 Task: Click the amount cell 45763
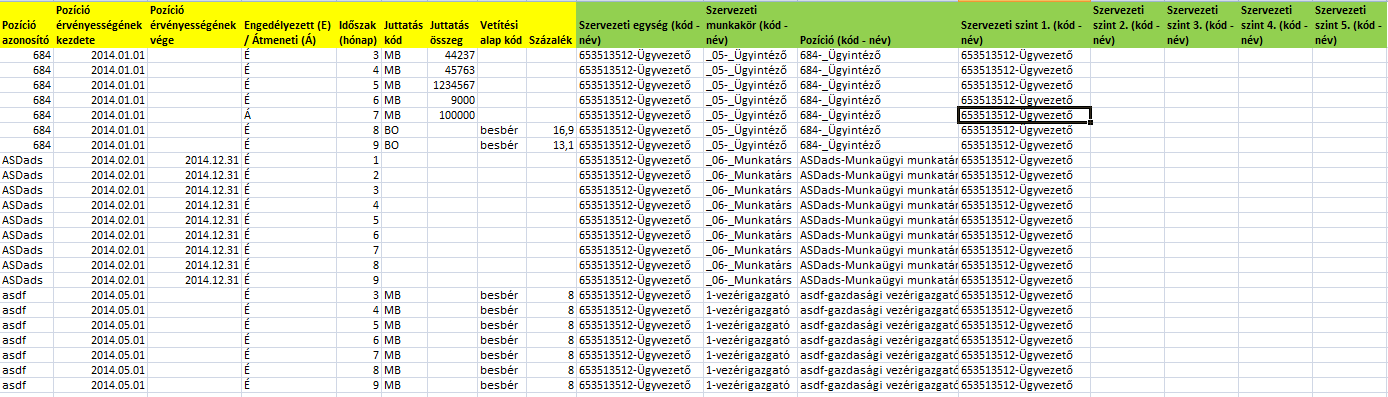click(x=452, y=70)
